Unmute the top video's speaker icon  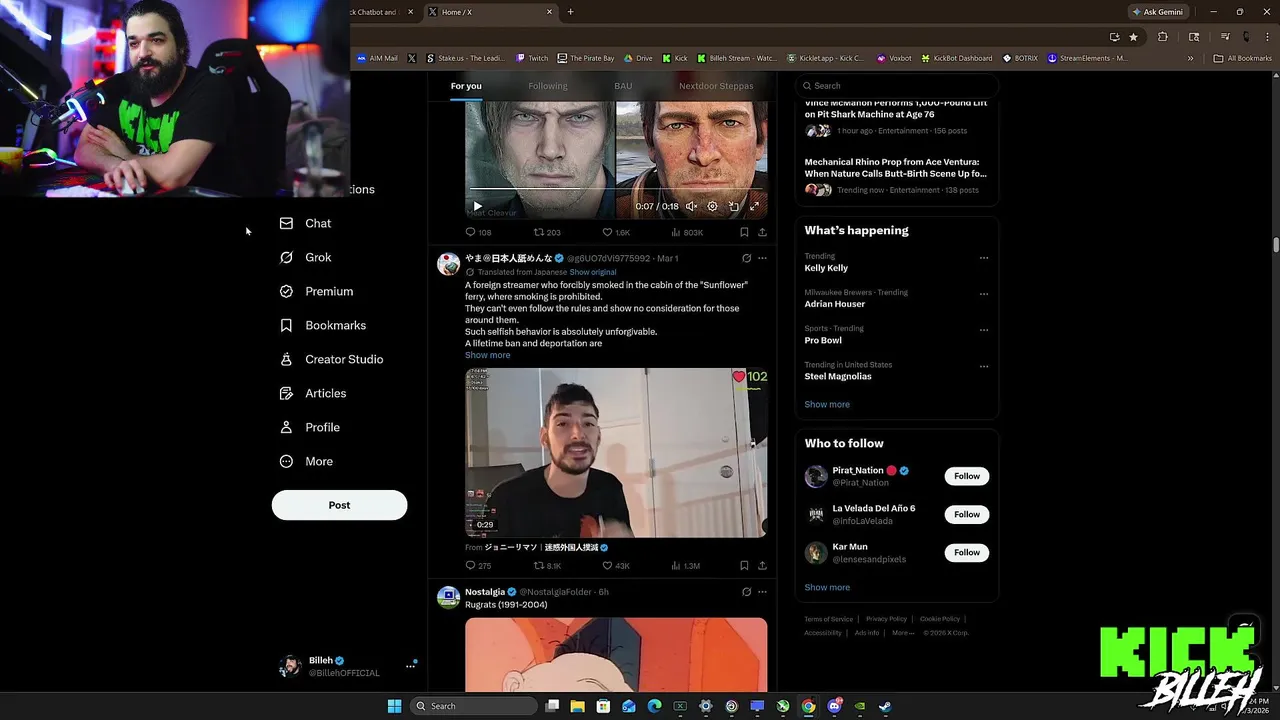pos(691,206)
